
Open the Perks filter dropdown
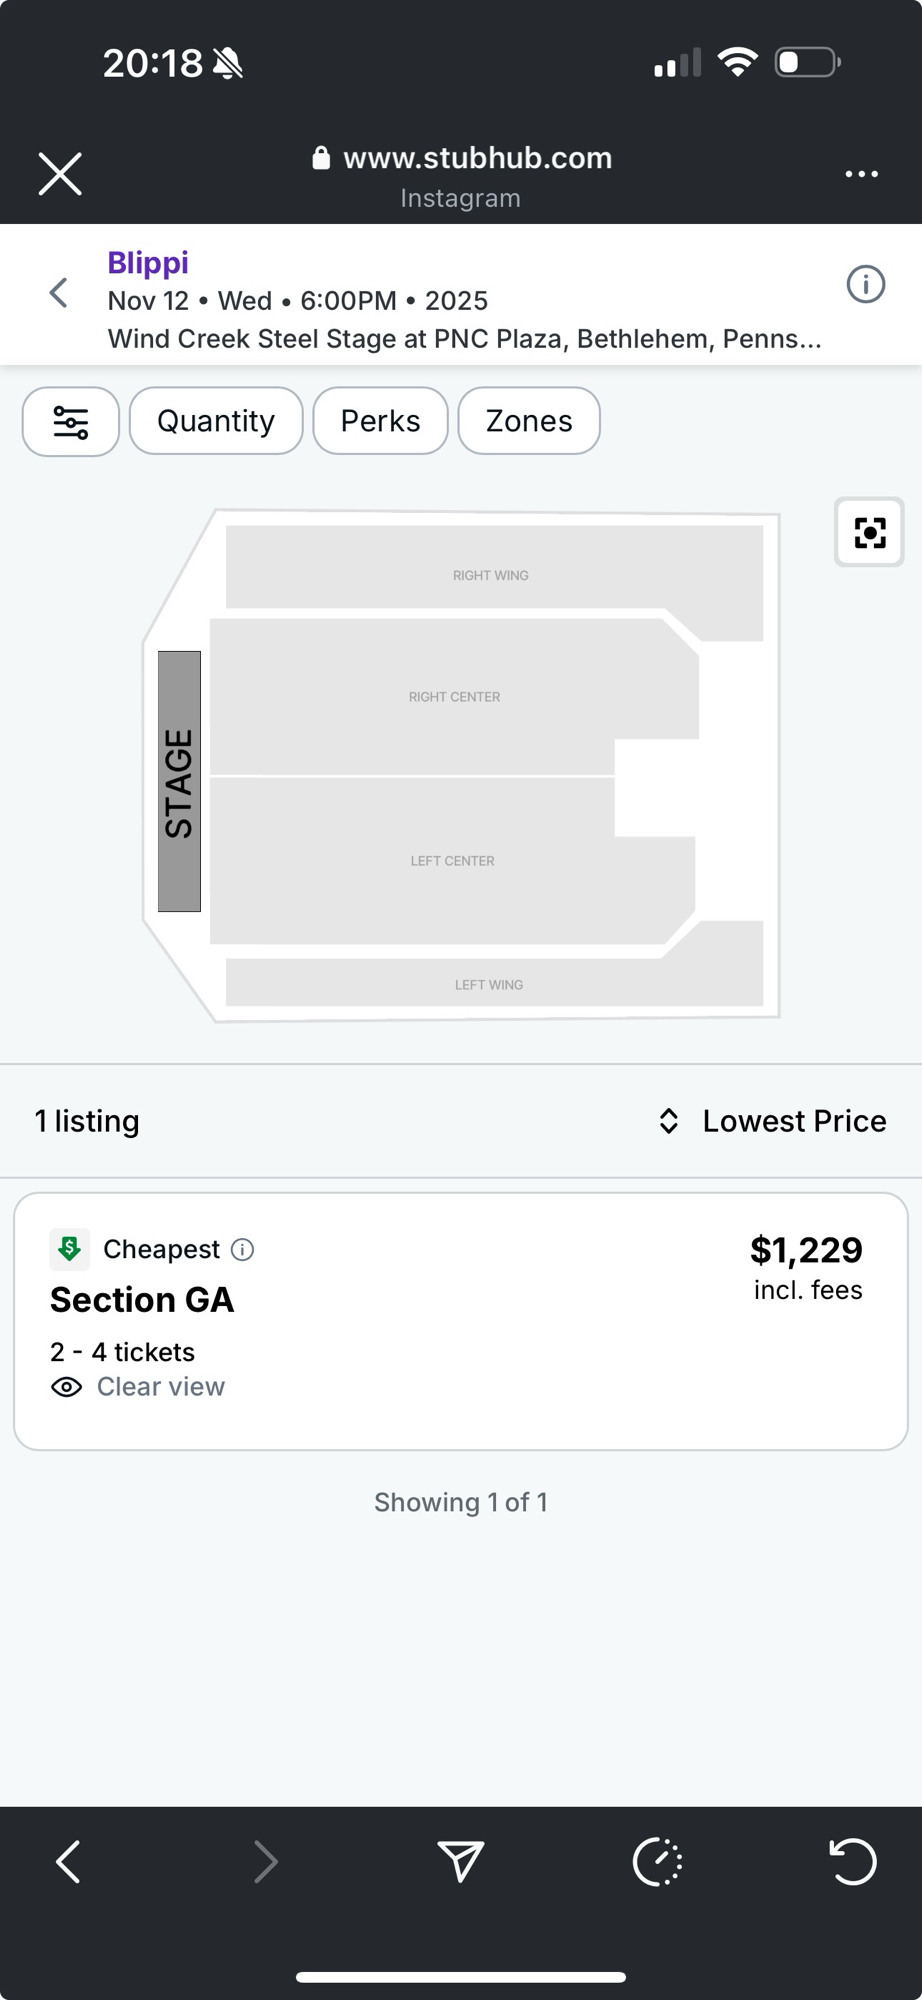click(x=380, y=421)
